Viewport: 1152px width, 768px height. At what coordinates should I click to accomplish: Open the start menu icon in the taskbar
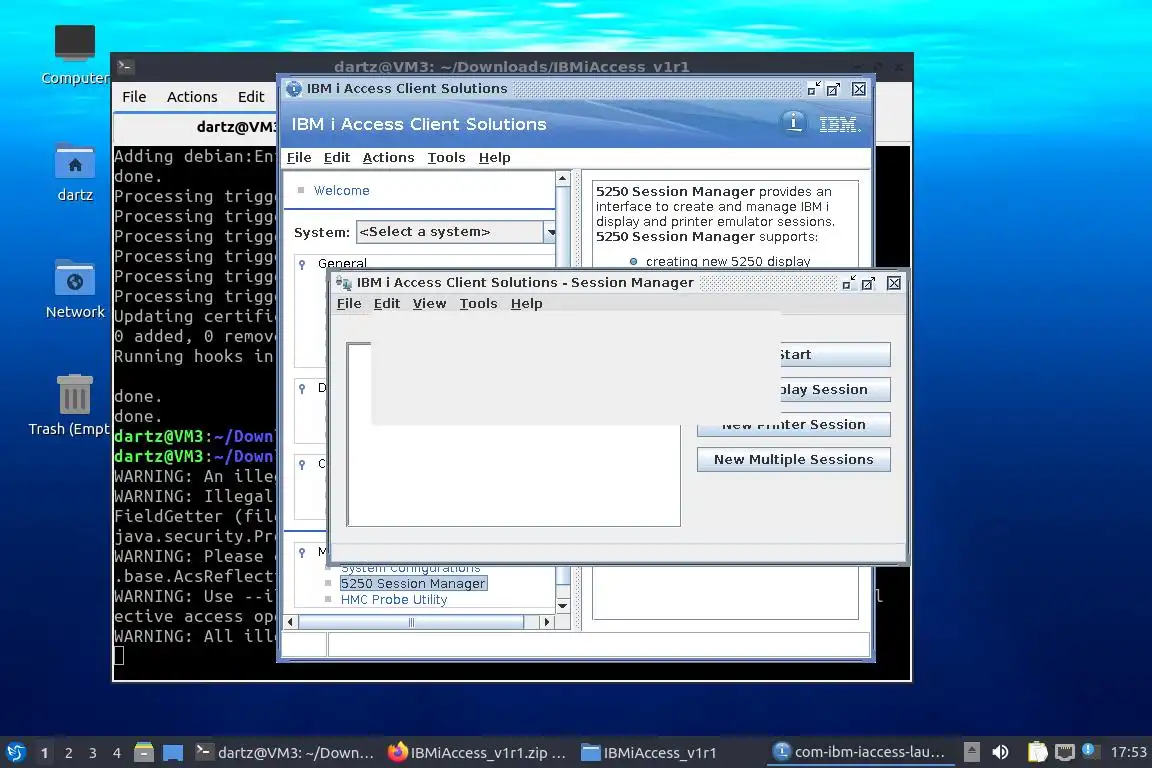[15, 753]
